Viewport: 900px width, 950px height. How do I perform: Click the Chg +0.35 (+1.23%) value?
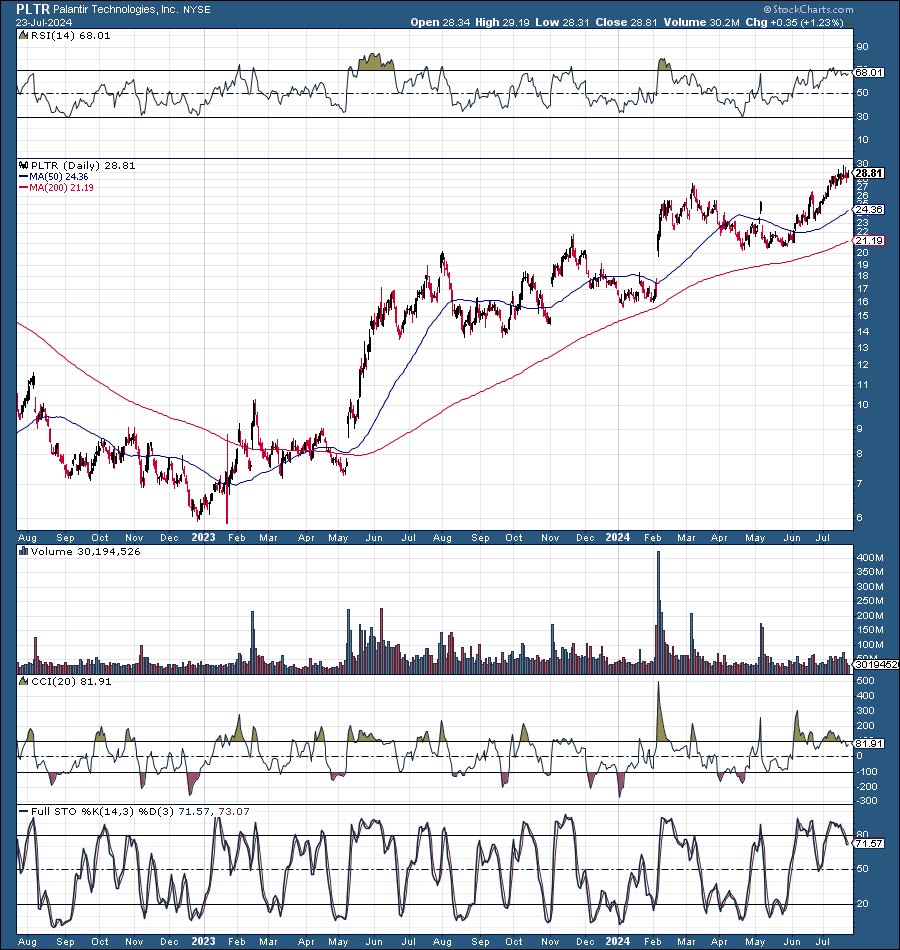click(794, 22)
